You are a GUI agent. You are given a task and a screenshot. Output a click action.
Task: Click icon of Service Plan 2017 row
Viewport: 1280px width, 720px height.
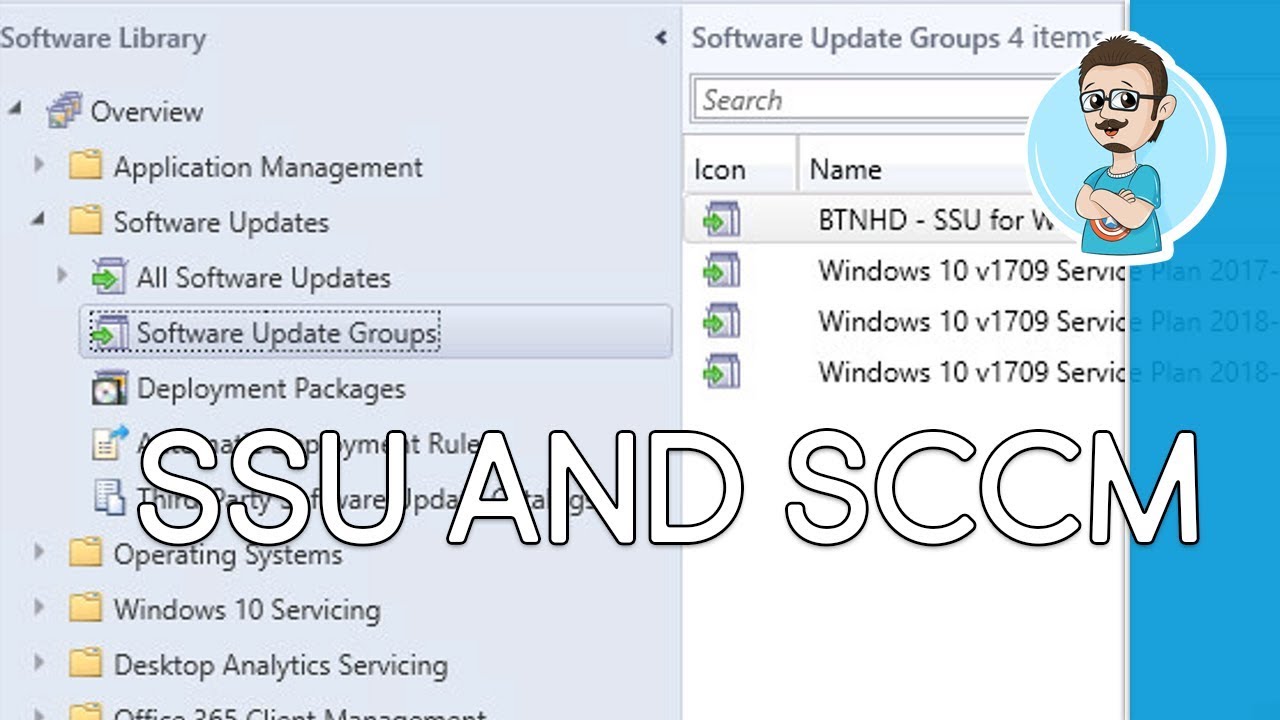(x=721, y=270)
